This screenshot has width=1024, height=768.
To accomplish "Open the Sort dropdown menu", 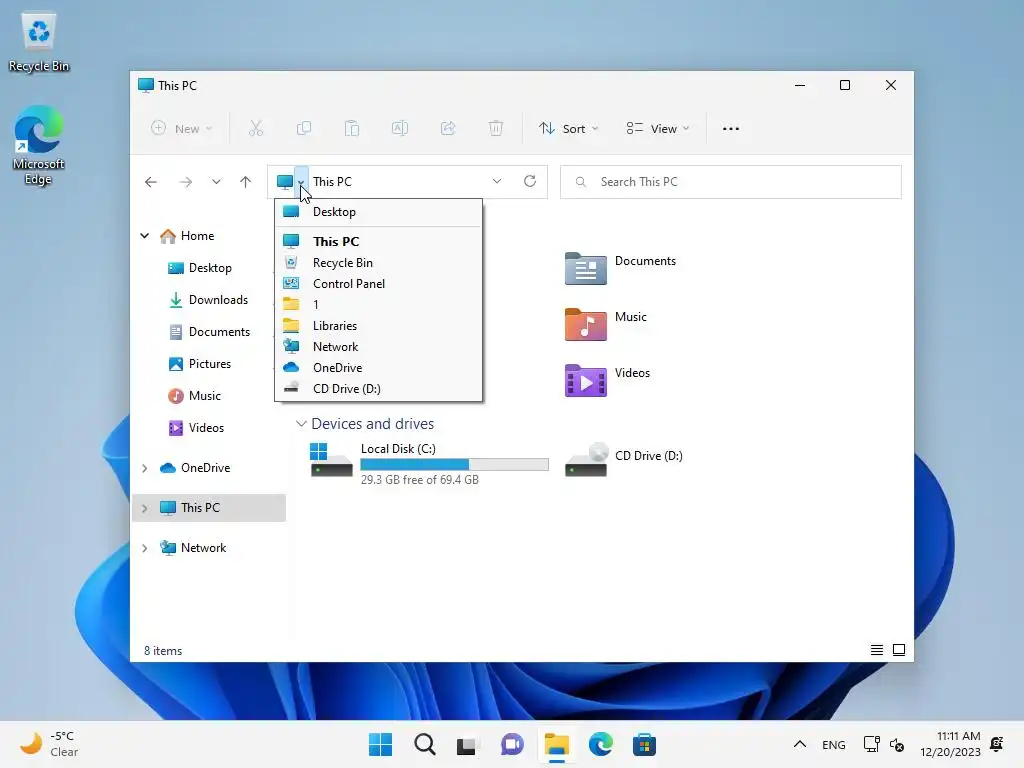I will coord(568,129).
